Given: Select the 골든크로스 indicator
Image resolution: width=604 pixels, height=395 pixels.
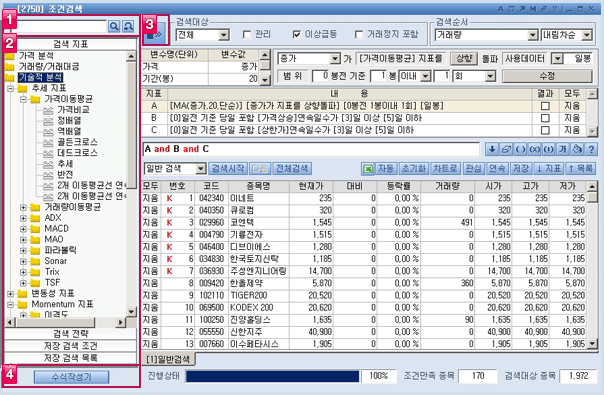Looking at the screenshot, I should [x=77, y=142].
